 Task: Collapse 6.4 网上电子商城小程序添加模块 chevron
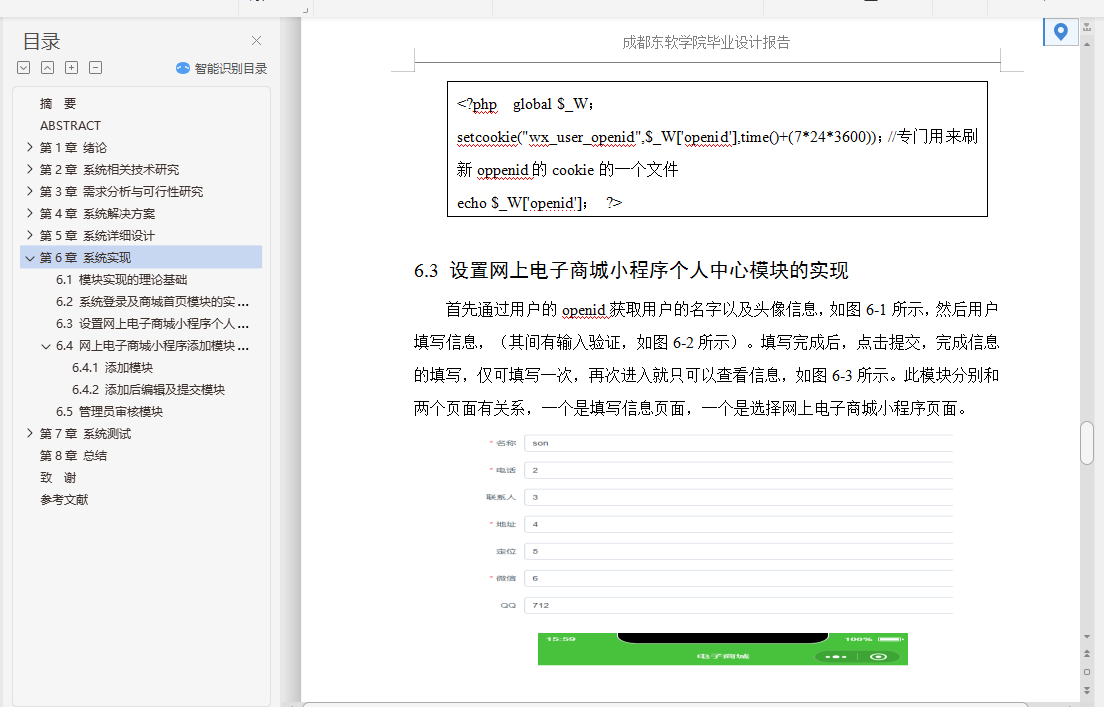46,346
